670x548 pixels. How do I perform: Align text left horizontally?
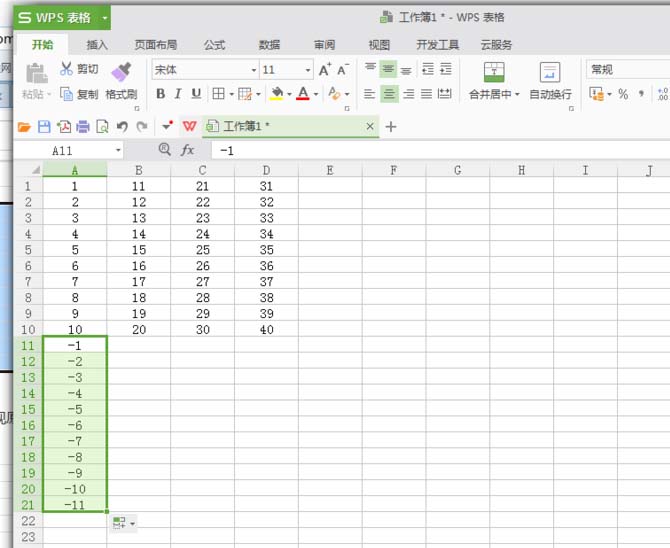click(370, 94)
